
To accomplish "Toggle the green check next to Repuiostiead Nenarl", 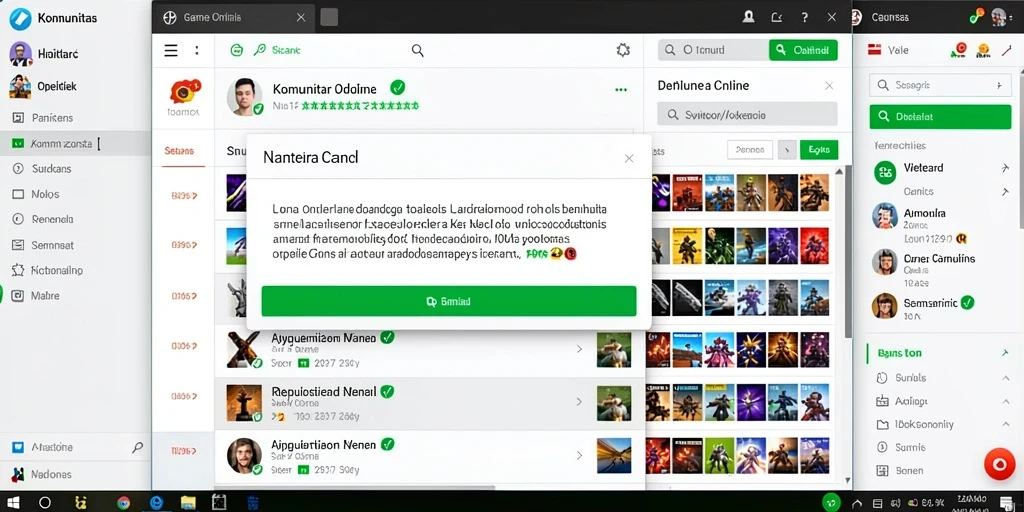I will 387,392.
